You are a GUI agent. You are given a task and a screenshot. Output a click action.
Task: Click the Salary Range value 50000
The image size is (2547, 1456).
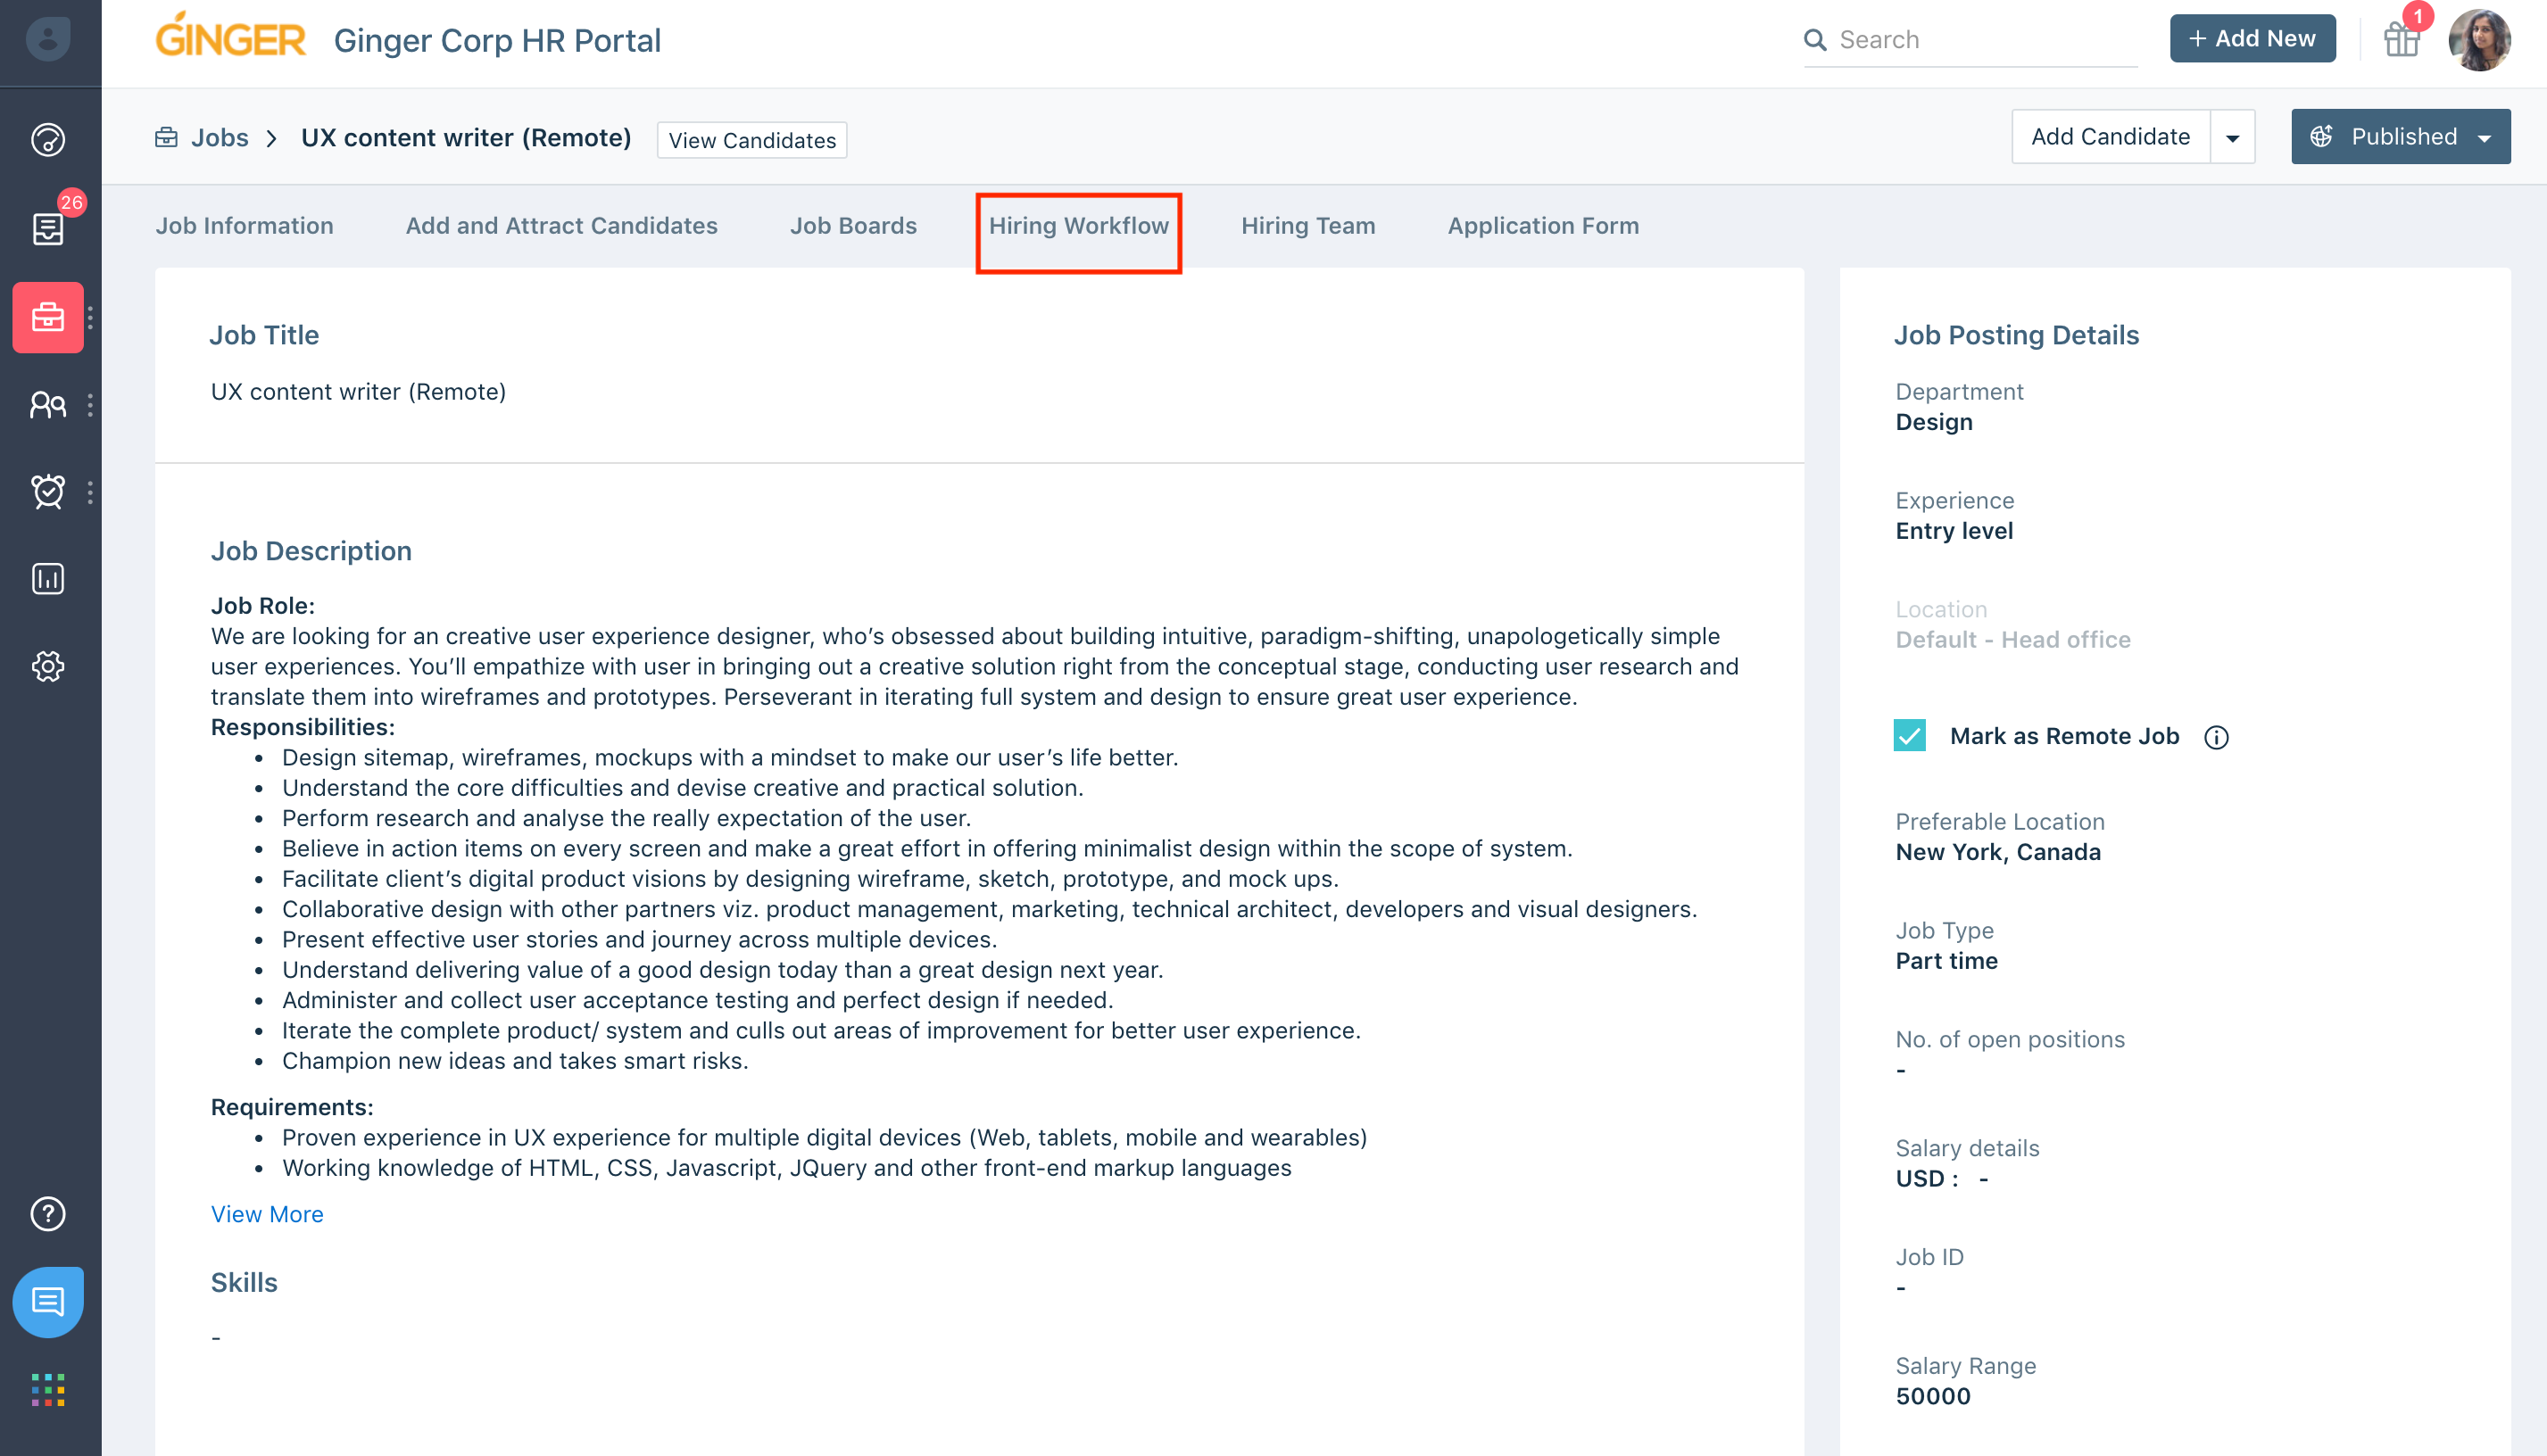pyautogui.click(x=1932, y=1397)
